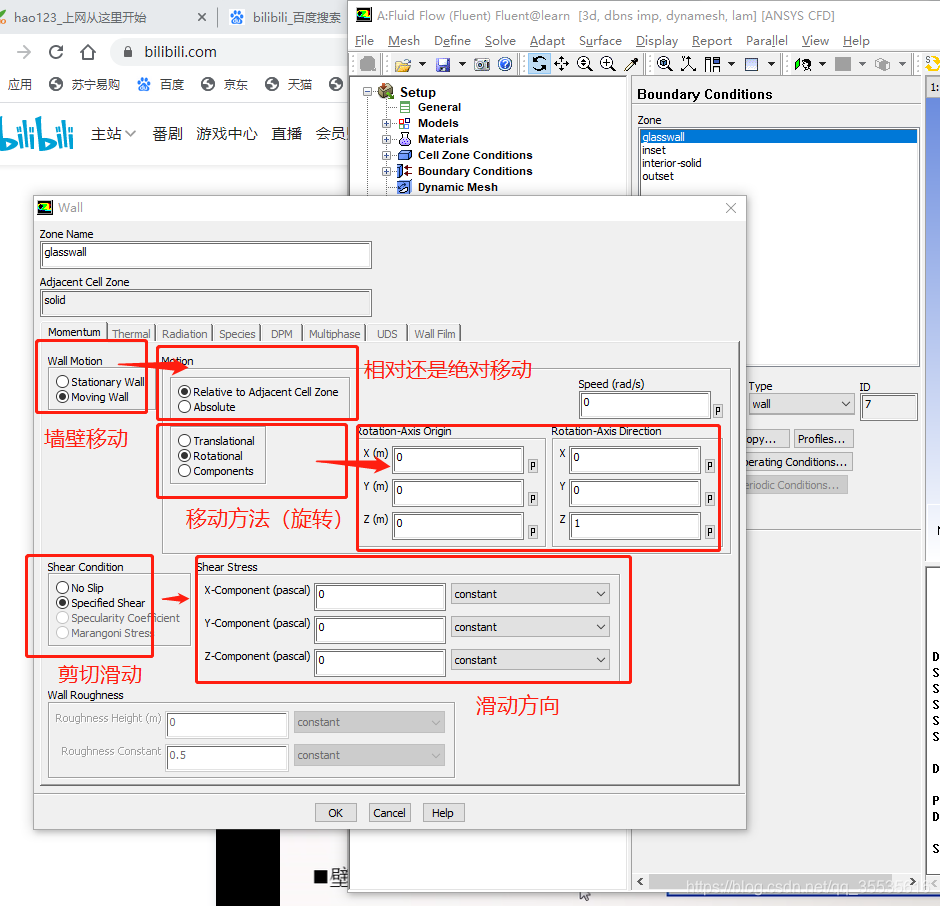
Task: Select the zoom-to-area magnifier with plus
Action: (608, 64)
